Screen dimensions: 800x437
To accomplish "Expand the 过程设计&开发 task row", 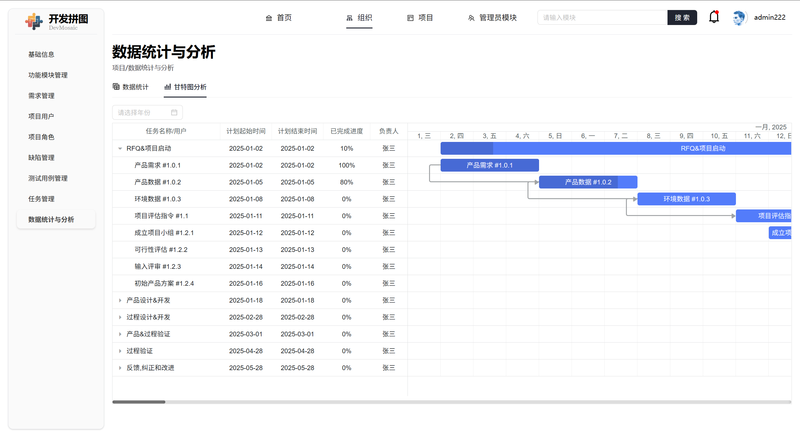I will coord(120,317).
